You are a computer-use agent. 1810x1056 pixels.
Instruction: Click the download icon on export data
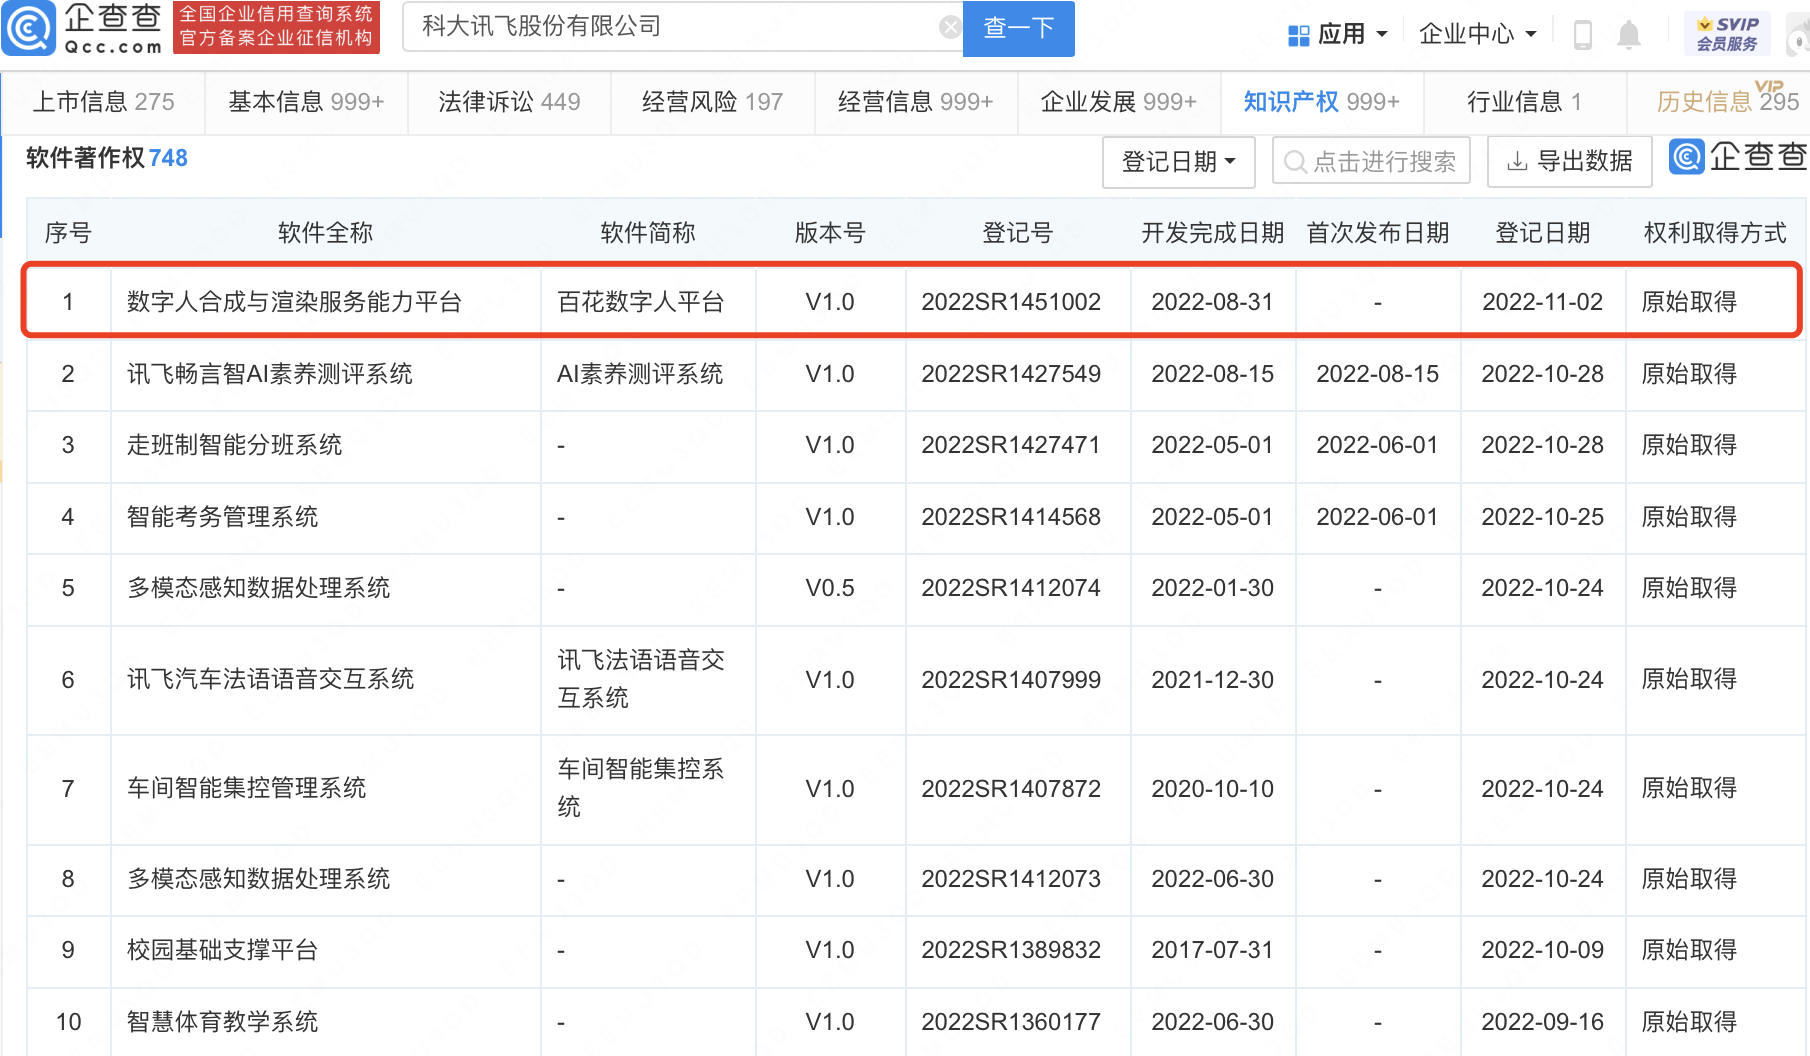tap(1517, 161)
